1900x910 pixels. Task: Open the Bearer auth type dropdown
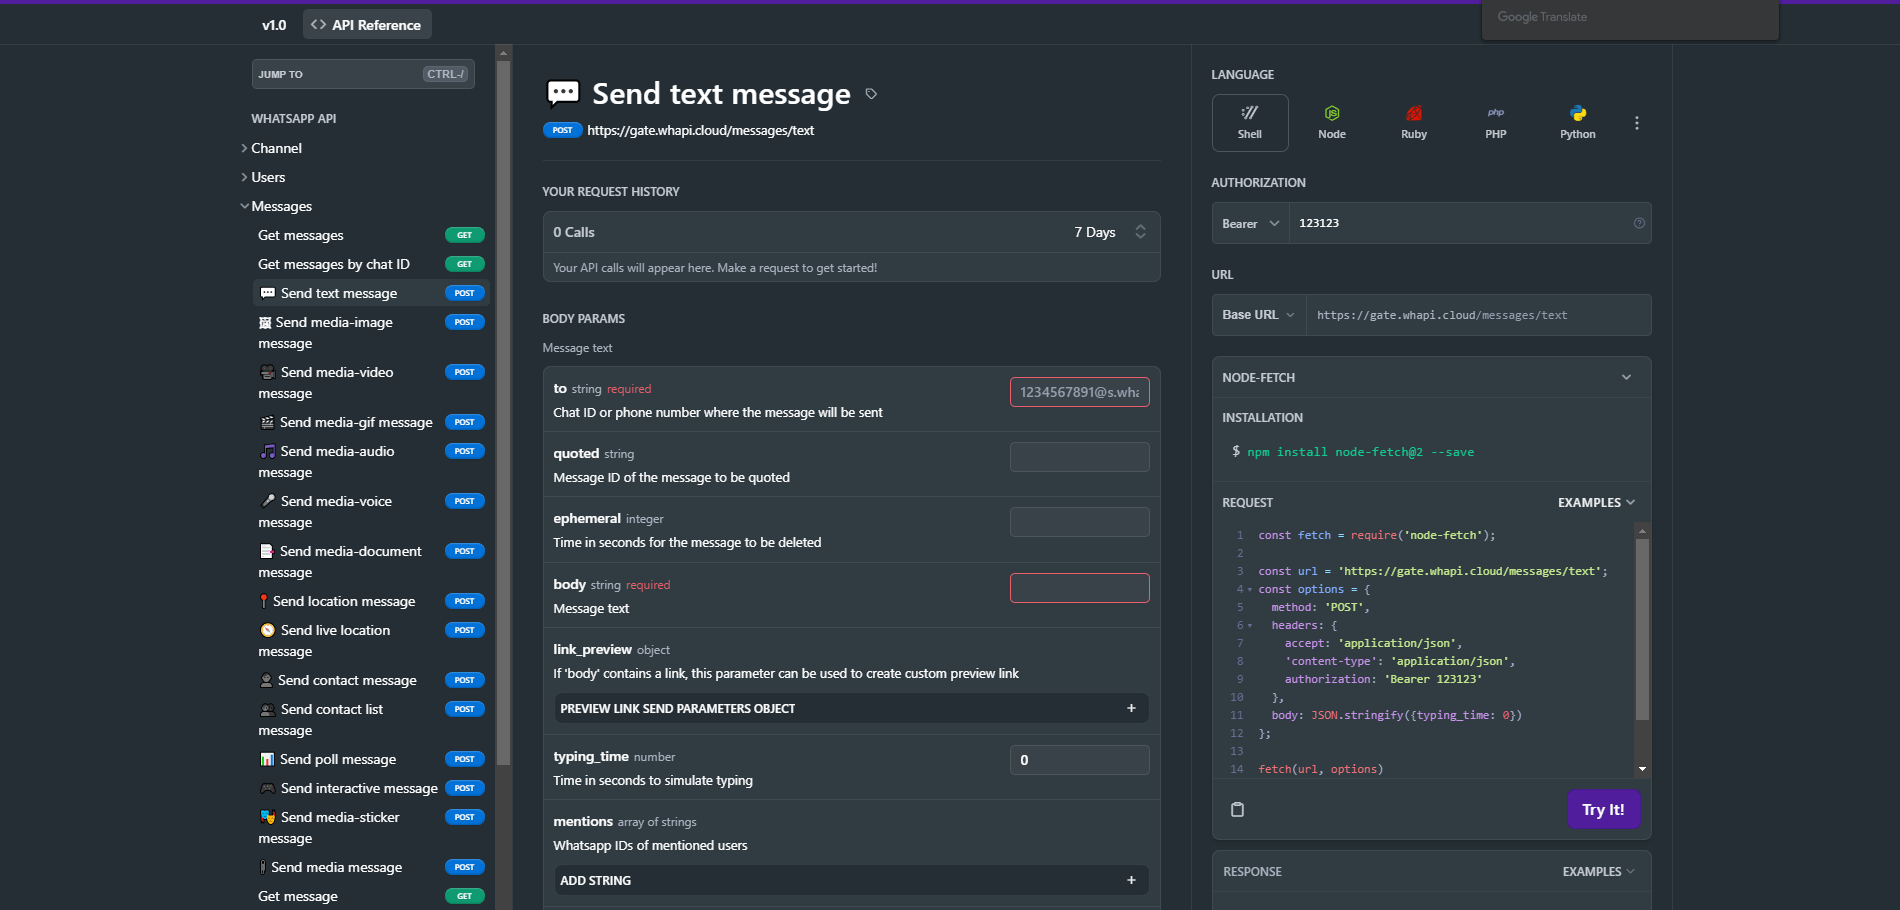(x=1250, y=223)
